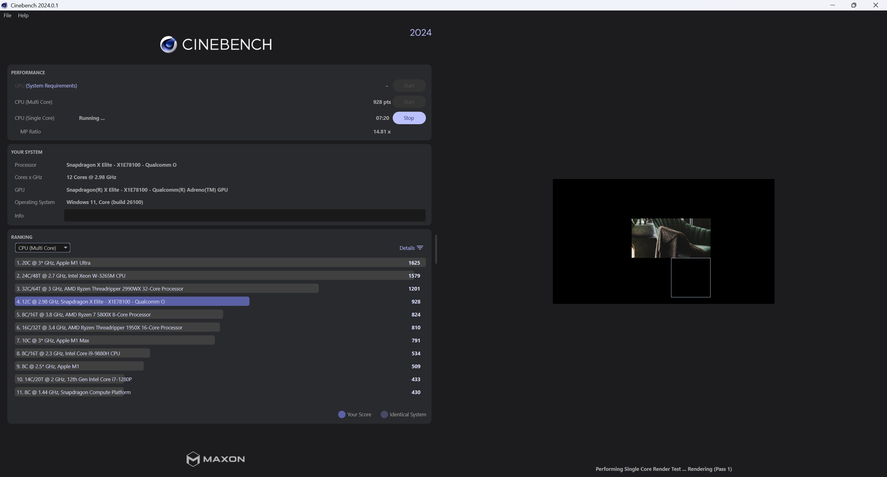Click the rendering status message text
This screenshot has width=887, height=477.
[x=664, y=469]
